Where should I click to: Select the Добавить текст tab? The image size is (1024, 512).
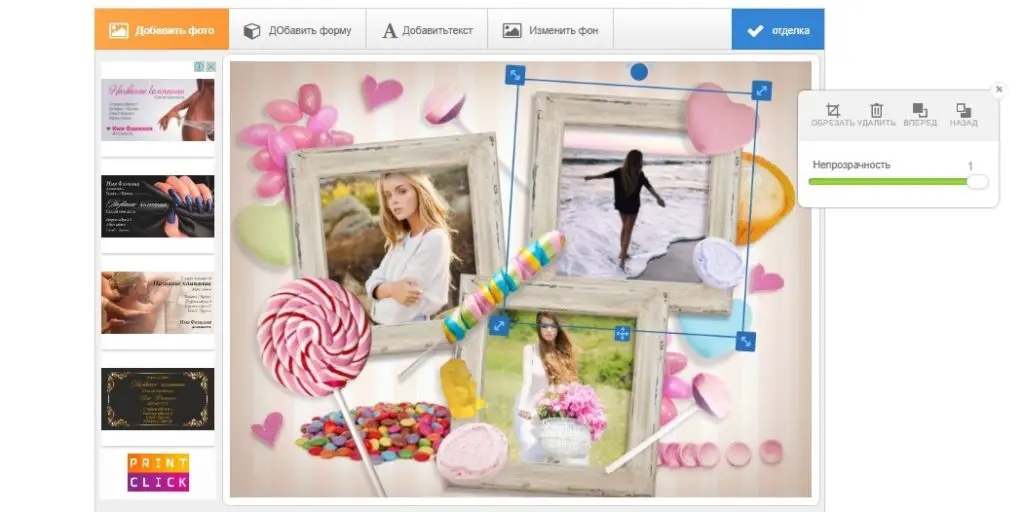pos(426,30)
